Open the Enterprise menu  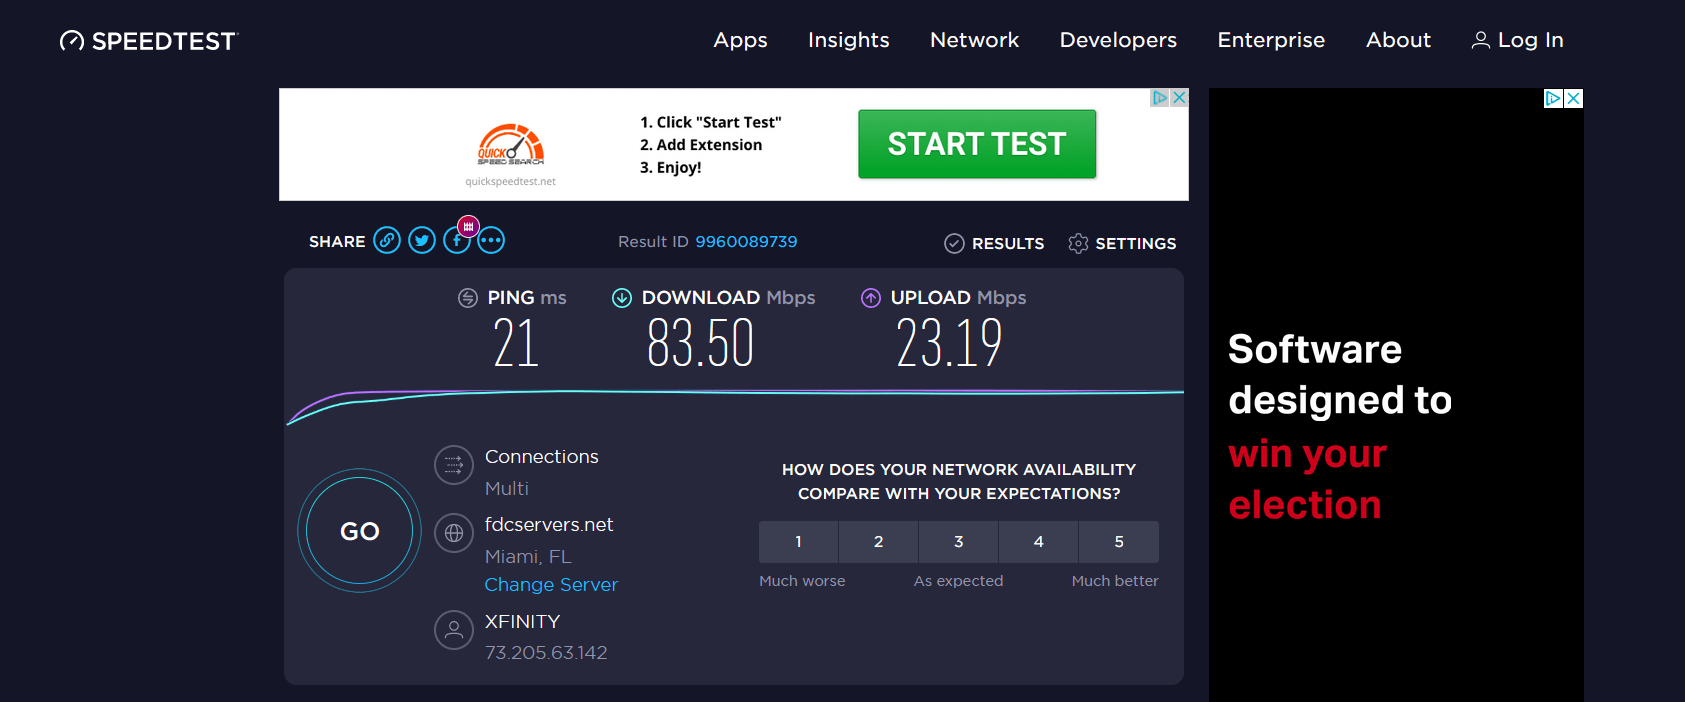click(1271, 40)
